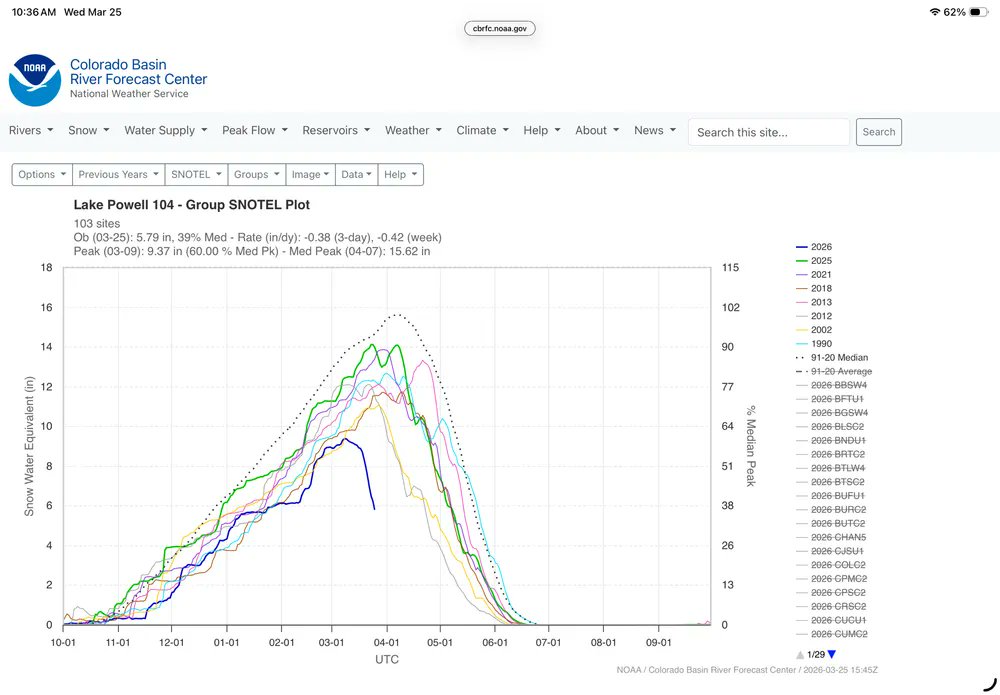Open the Reservoirs navigation menu
Image resolution: width=1000 pixels, height=695 pixels.
[x=335, y=130]
